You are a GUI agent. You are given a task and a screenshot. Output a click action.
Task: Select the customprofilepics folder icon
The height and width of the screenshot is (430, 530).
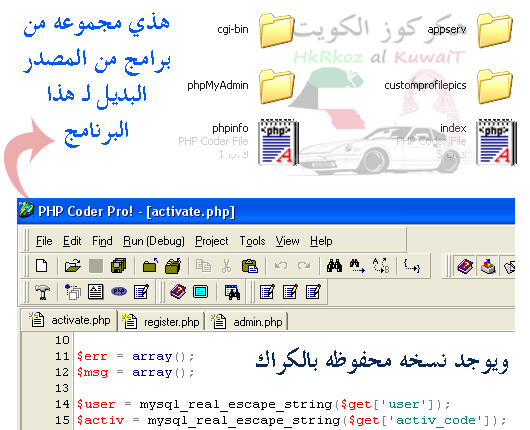tap(495, 86)
